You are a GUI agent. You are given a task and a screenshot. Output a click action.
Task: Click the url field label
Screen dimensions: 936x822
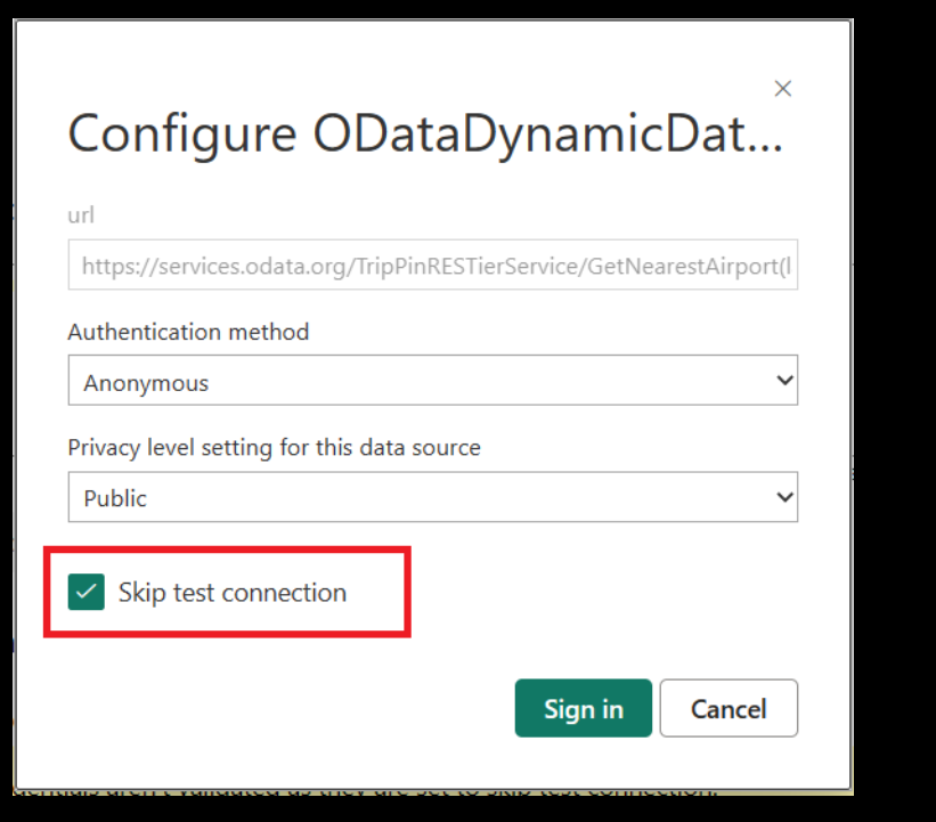80,215
